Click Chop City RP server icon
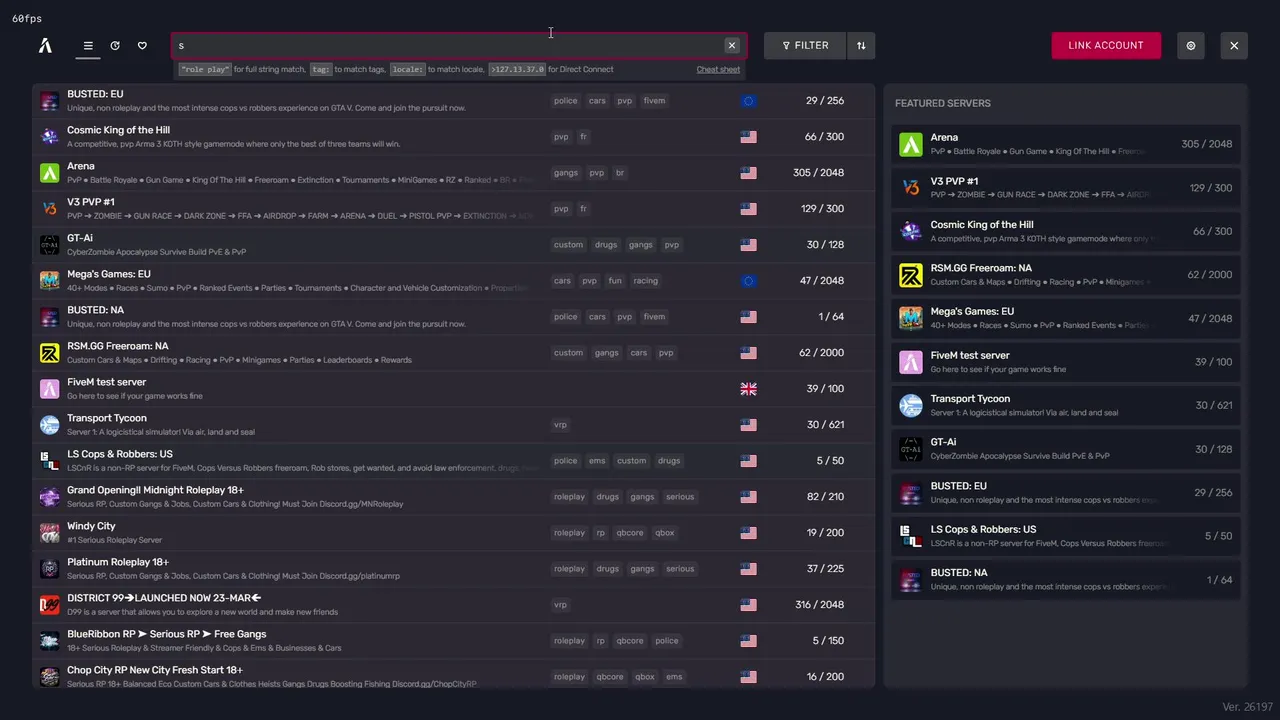Viewport: 1280px width, 720px height. pos(49,677)
